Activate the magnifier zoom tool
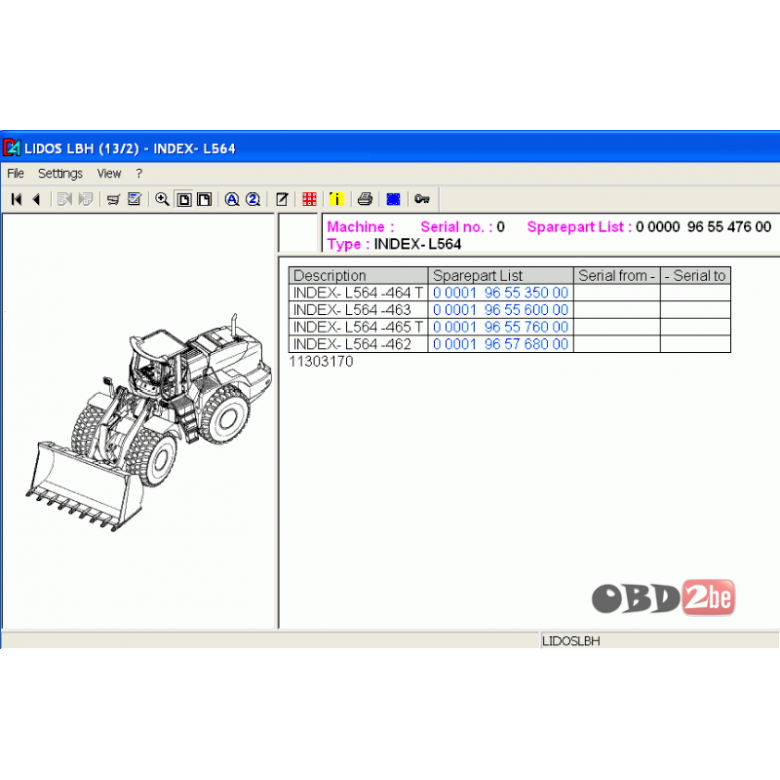The width and height of the screenshot is (780, 780). (162, 199)
